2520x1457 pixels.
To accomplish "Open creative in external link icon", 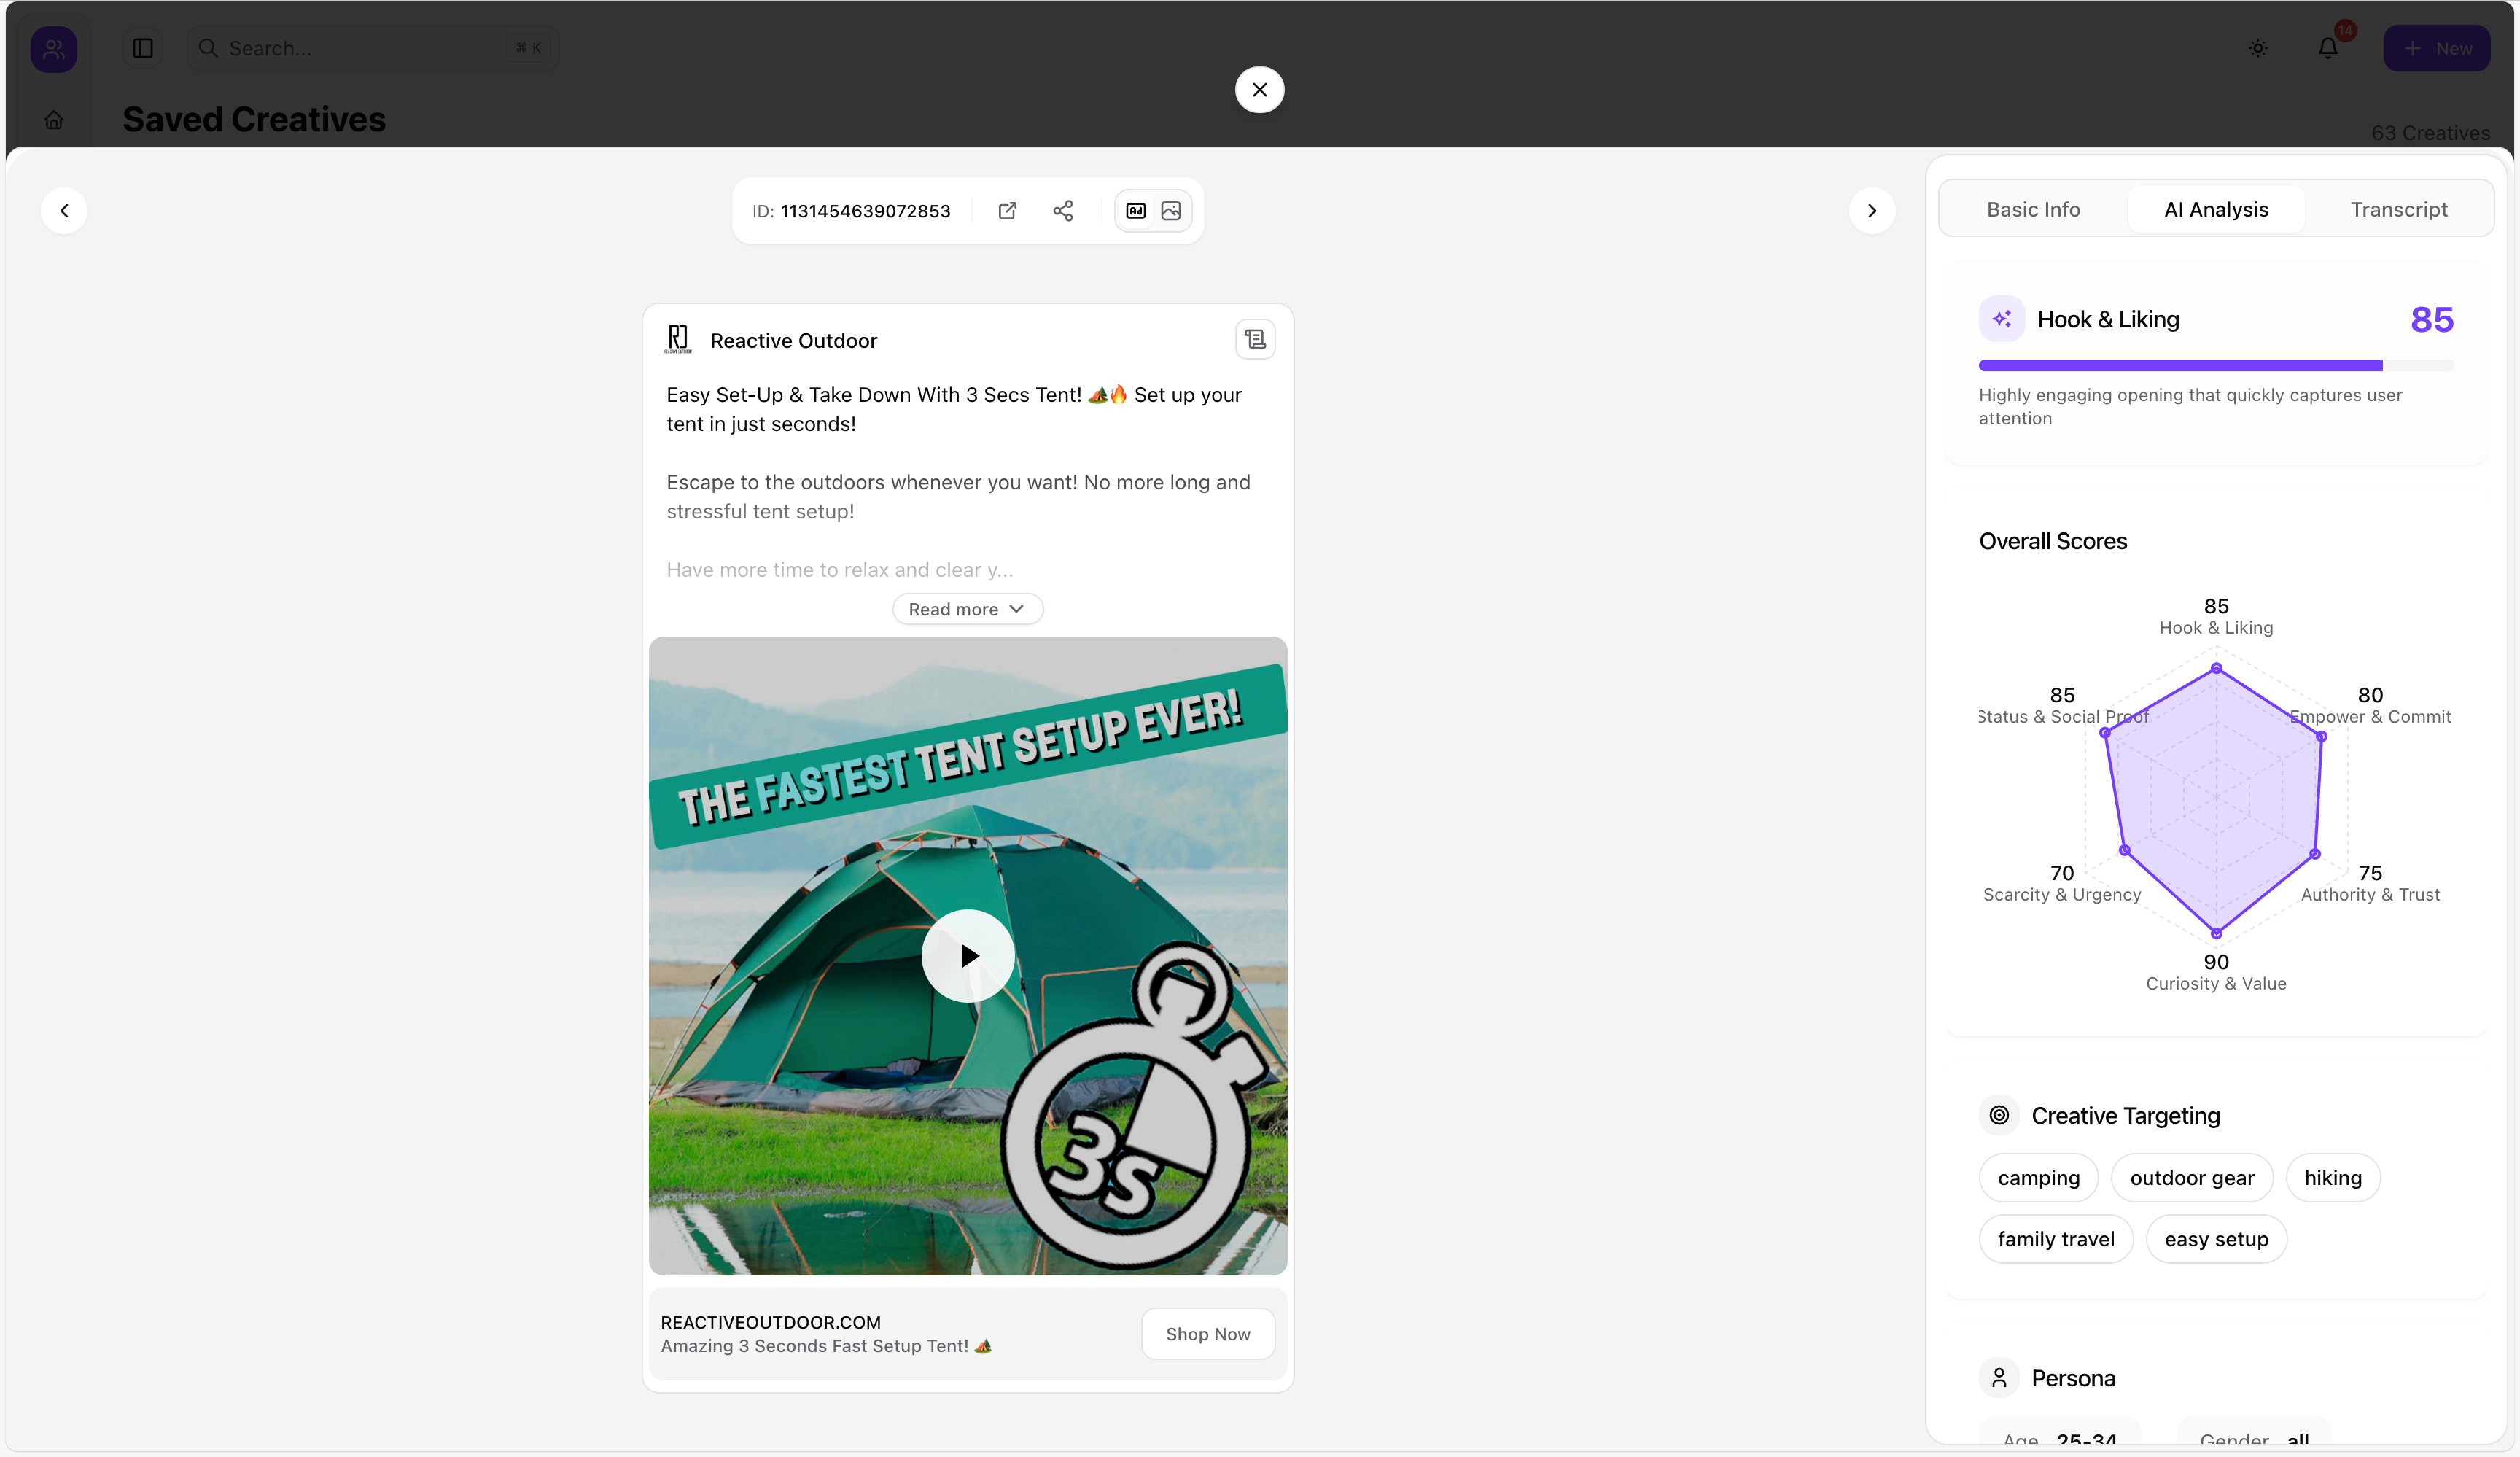I will 1007,211.
